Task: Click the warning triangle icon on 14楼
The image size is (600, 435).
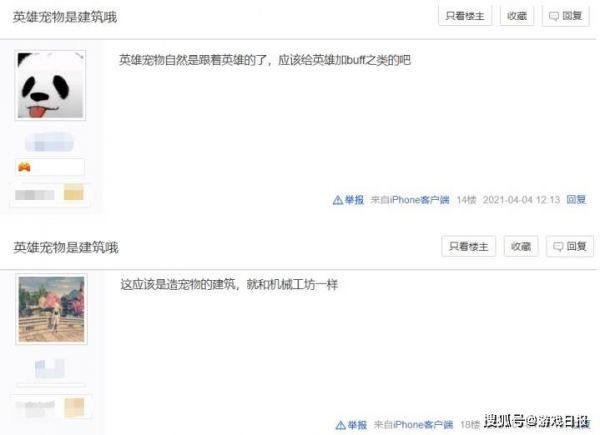Action: pyautogui.click(x=338, y=200)
